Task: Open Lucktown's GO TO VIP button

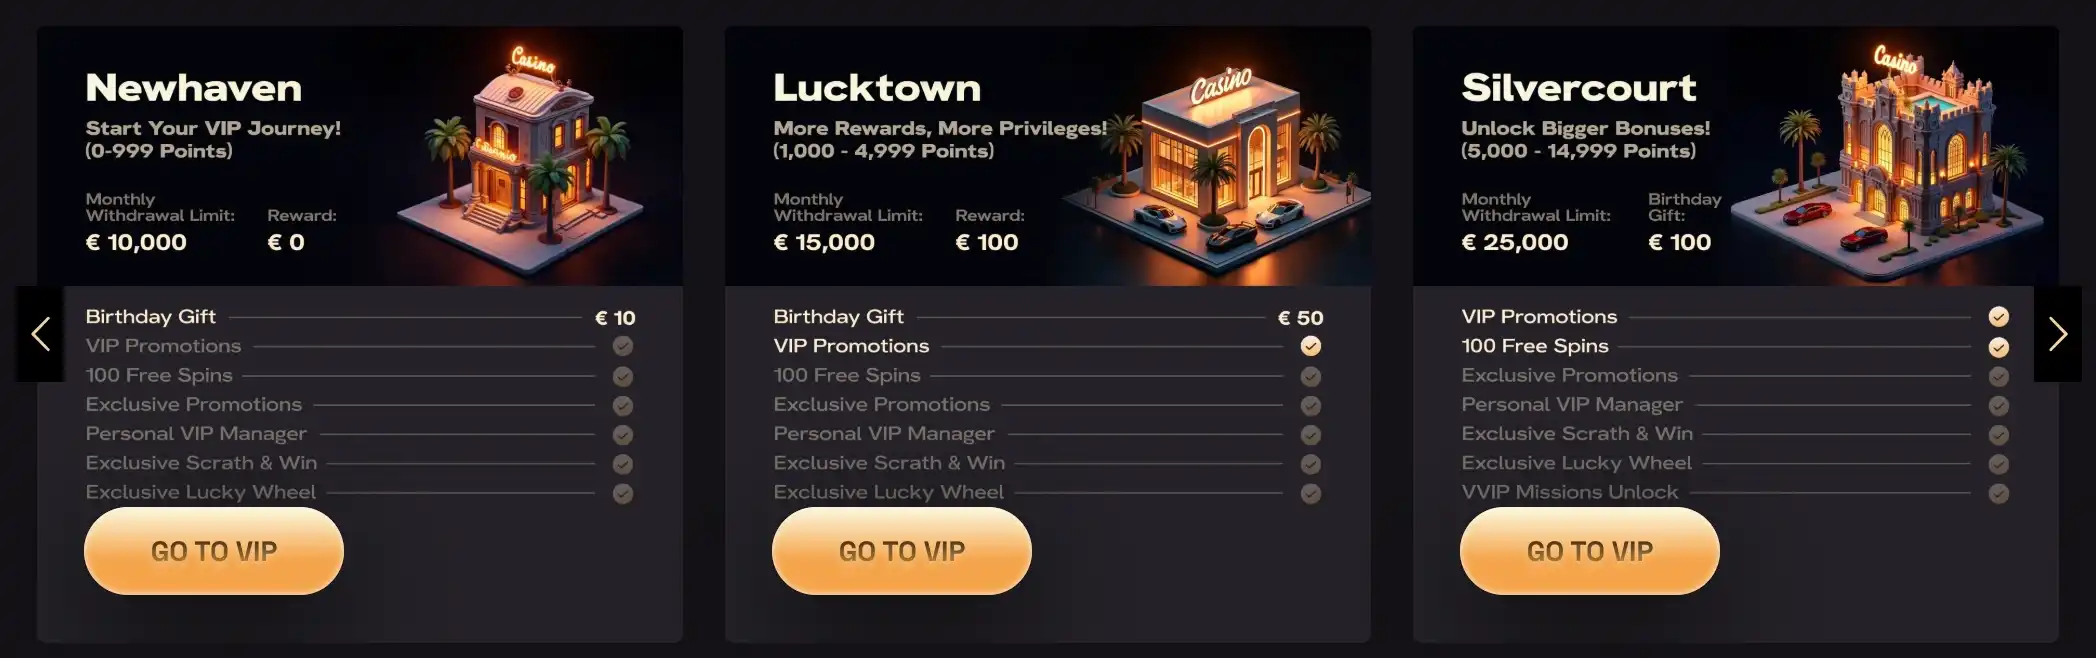Action: tap(902, 551)
